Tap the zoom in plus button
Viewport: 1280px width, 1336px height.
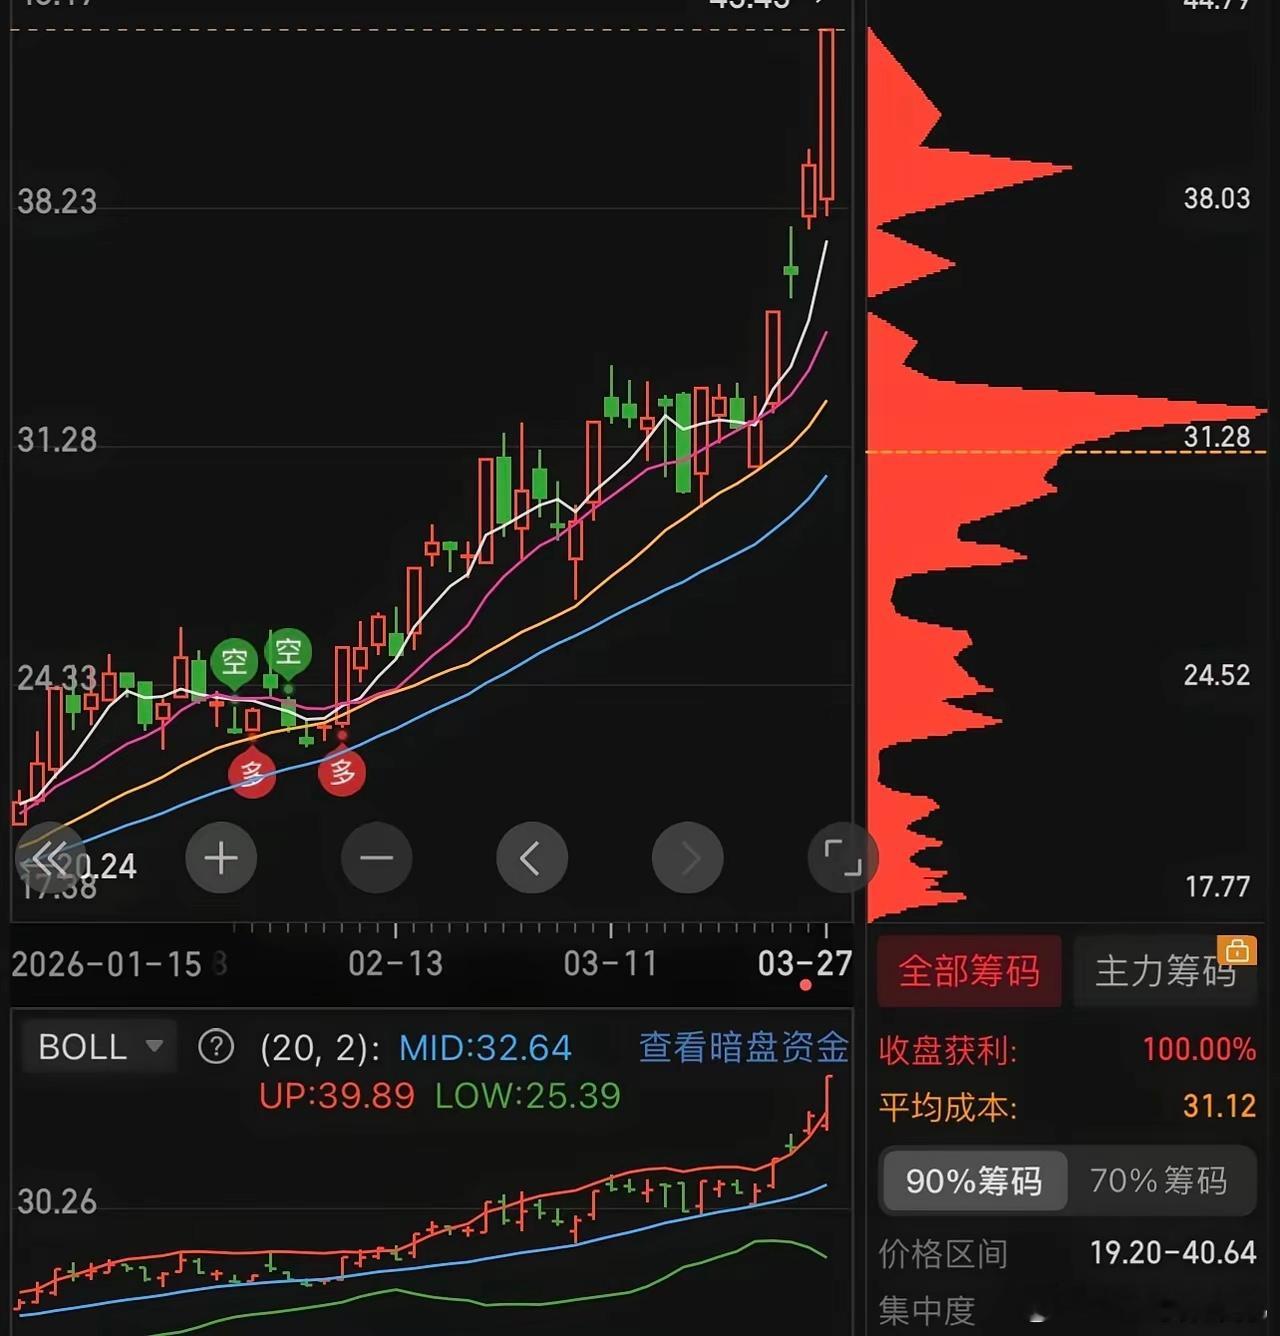tap(221, 858)
